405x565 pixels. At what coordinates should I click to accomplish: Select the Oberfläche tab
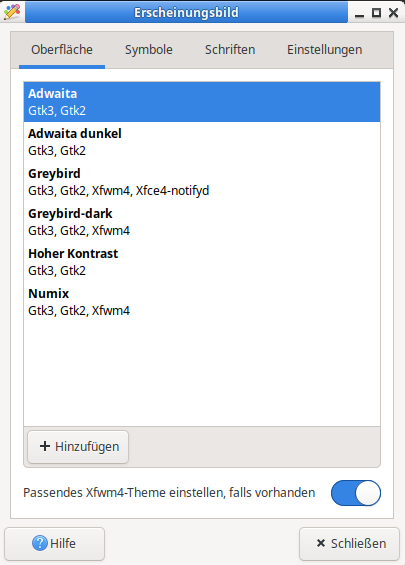(x=62, y=50)
